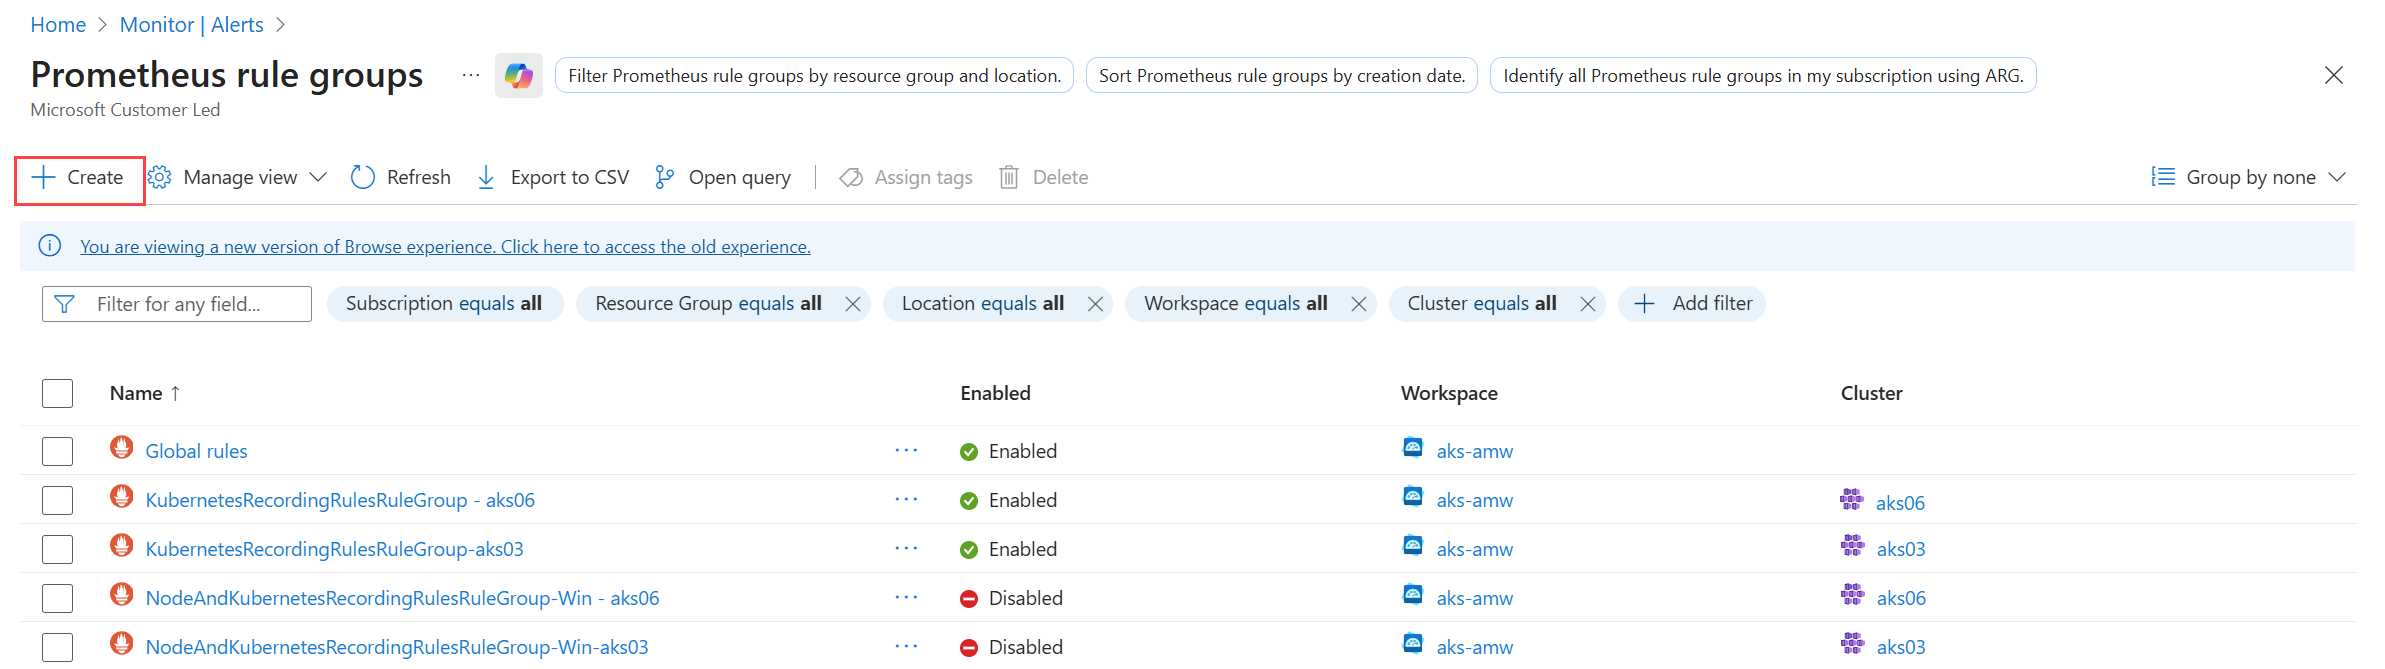Open NodeAndKubernetesRecordingRulesRuleGroup-Win - aks06
The width and height of the screenshot is (2385, 669).
pos(403,599)
